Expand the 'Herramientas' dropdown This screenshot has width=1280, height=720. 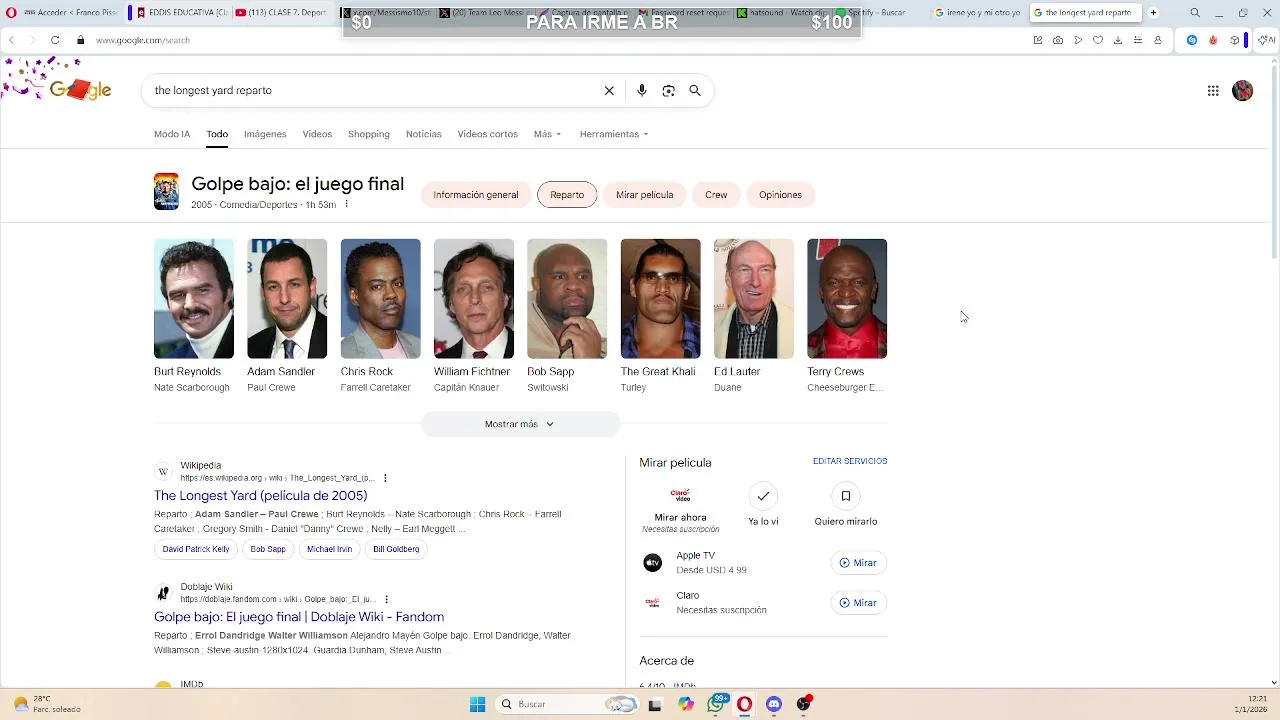(x=614, y=134)
